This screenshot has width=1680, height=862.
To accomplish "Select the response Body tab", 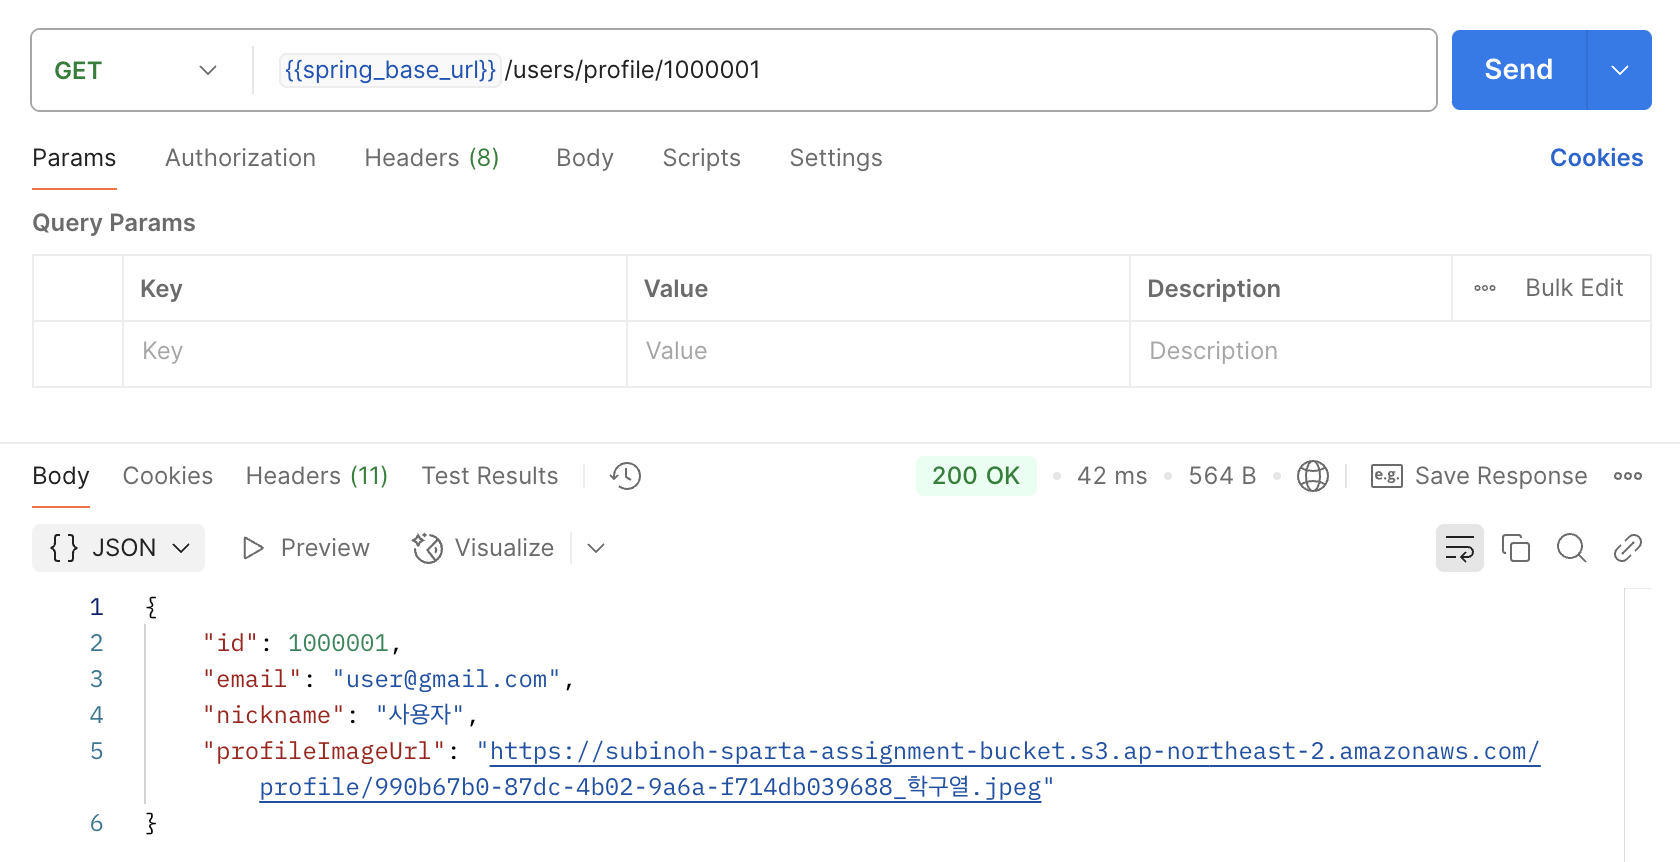I will click(x=61, y=476).
